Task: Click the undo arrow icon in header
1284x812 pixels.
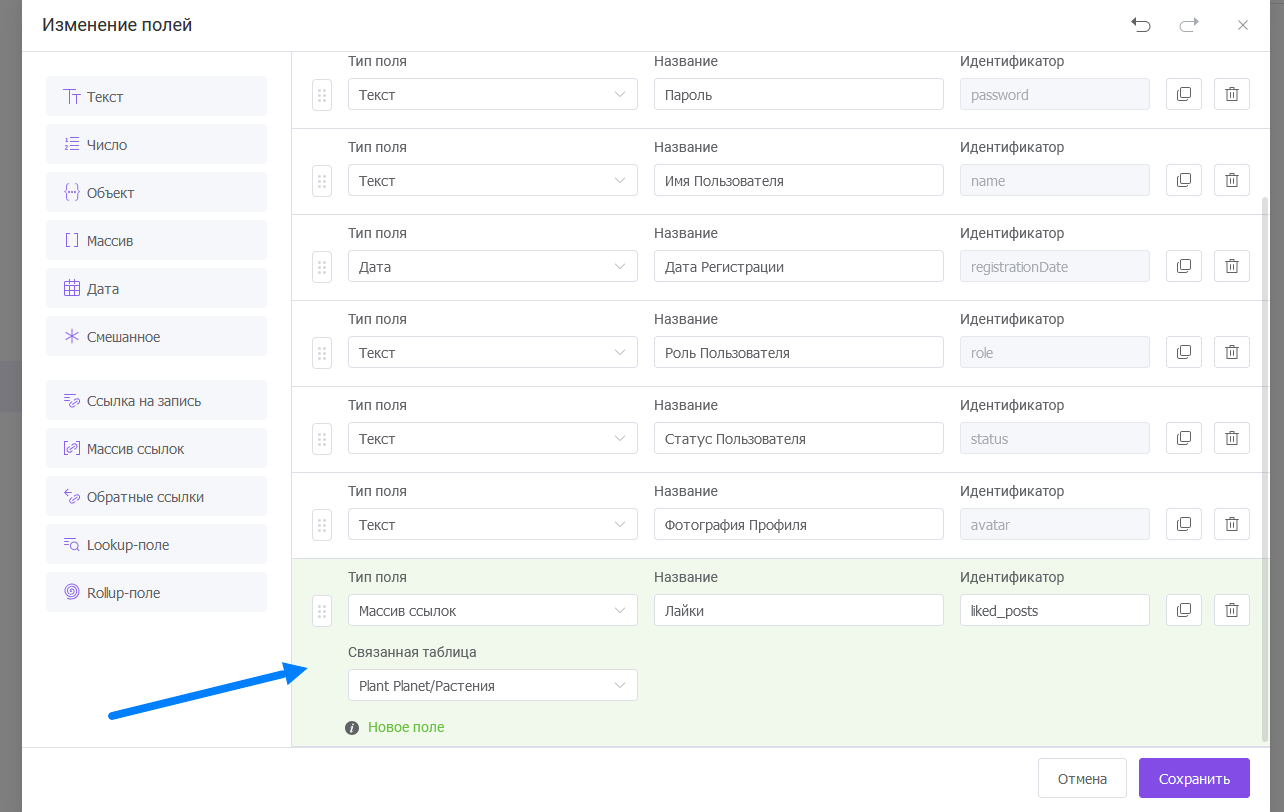Action: (x=1141, y=25)
